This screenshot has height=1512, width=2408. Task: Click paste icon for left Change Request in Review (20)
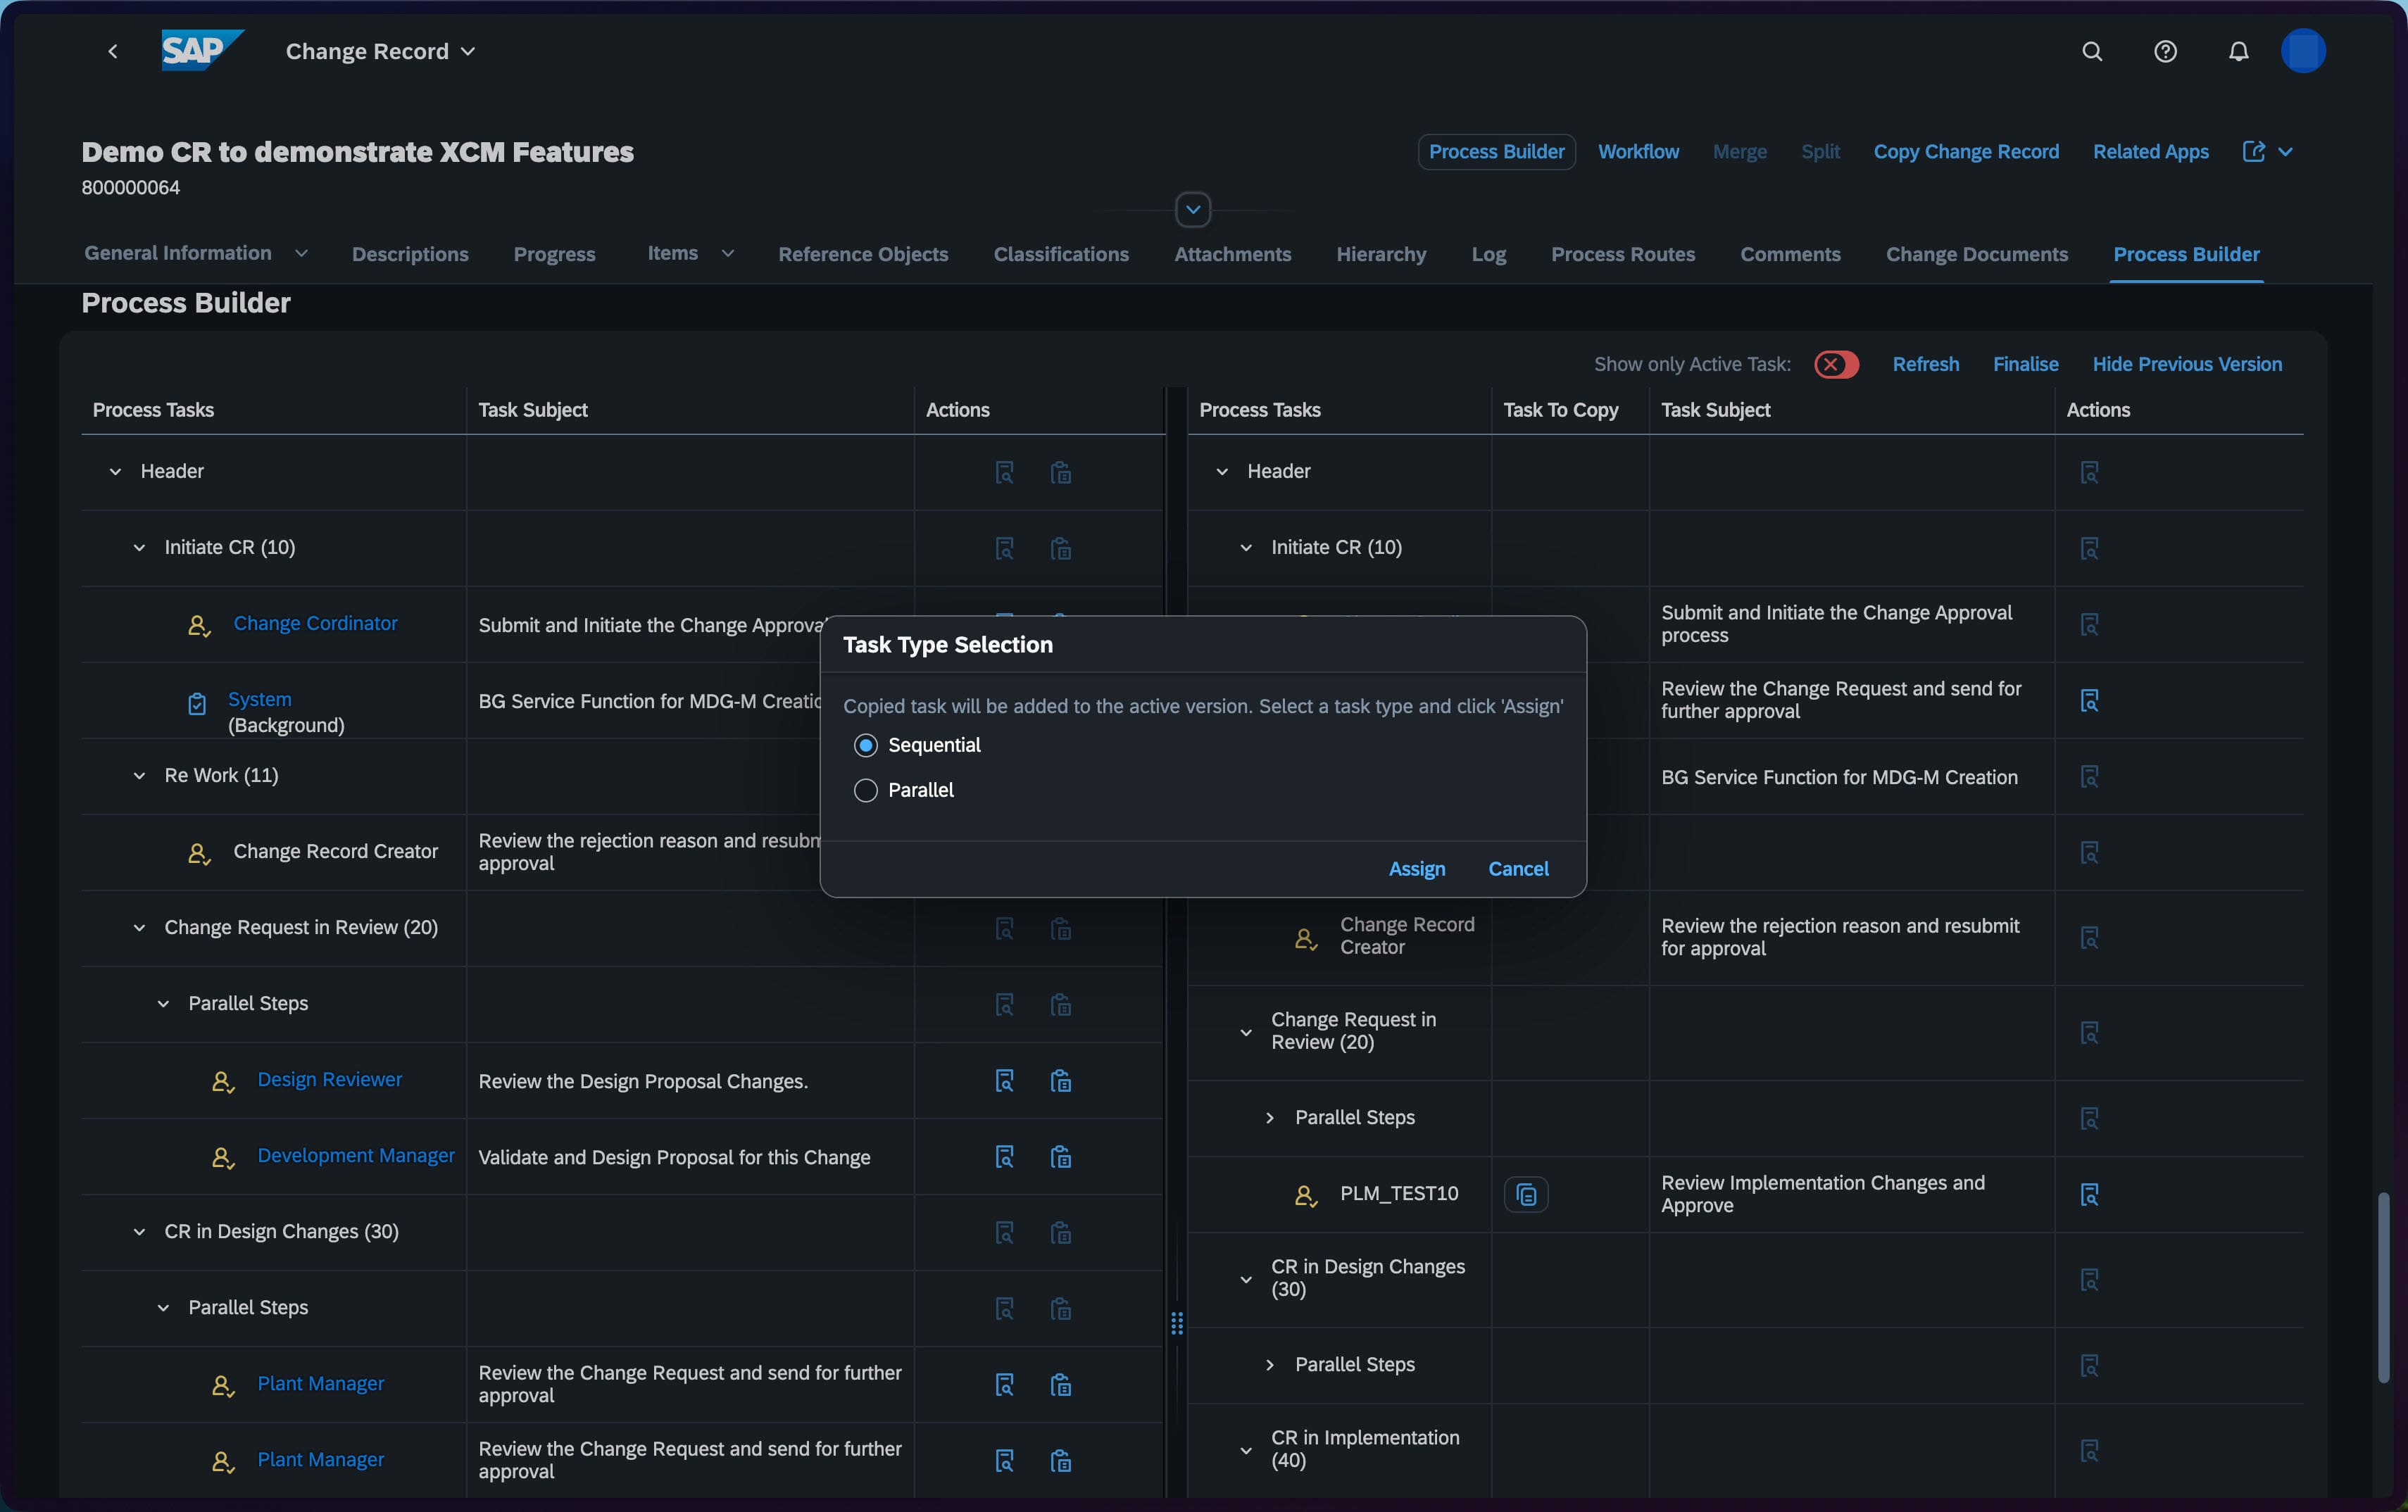(x=1061, y=929)
